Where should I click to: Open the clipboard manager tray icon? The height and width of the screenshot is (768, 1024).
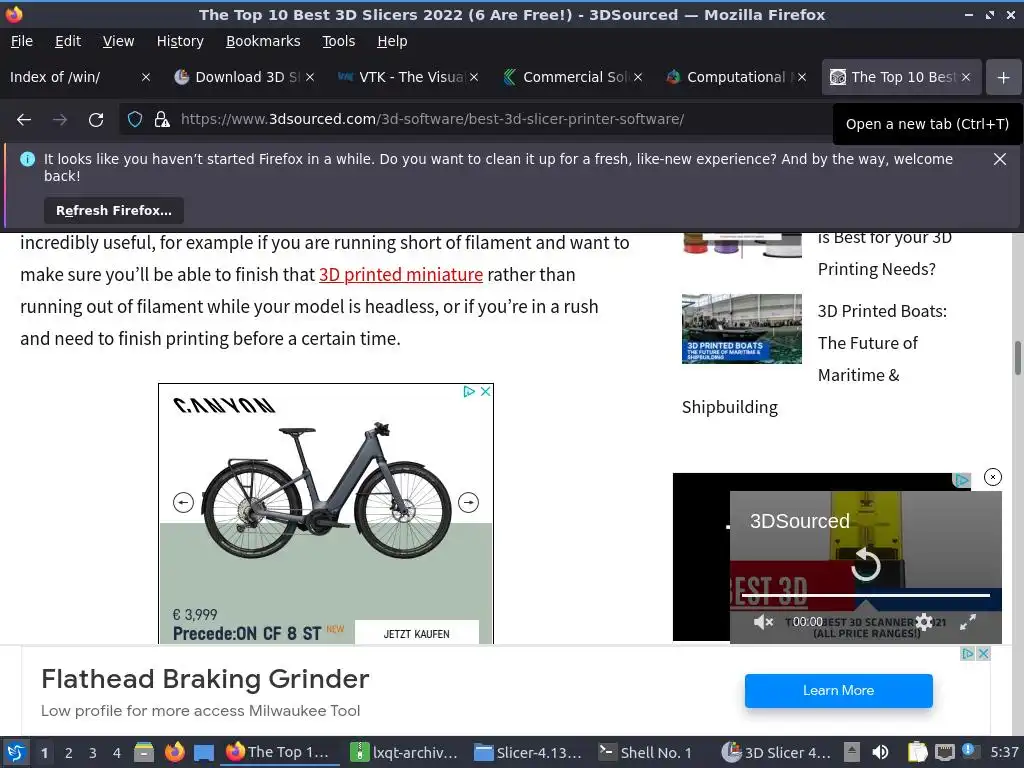click(x=918, y=753)
